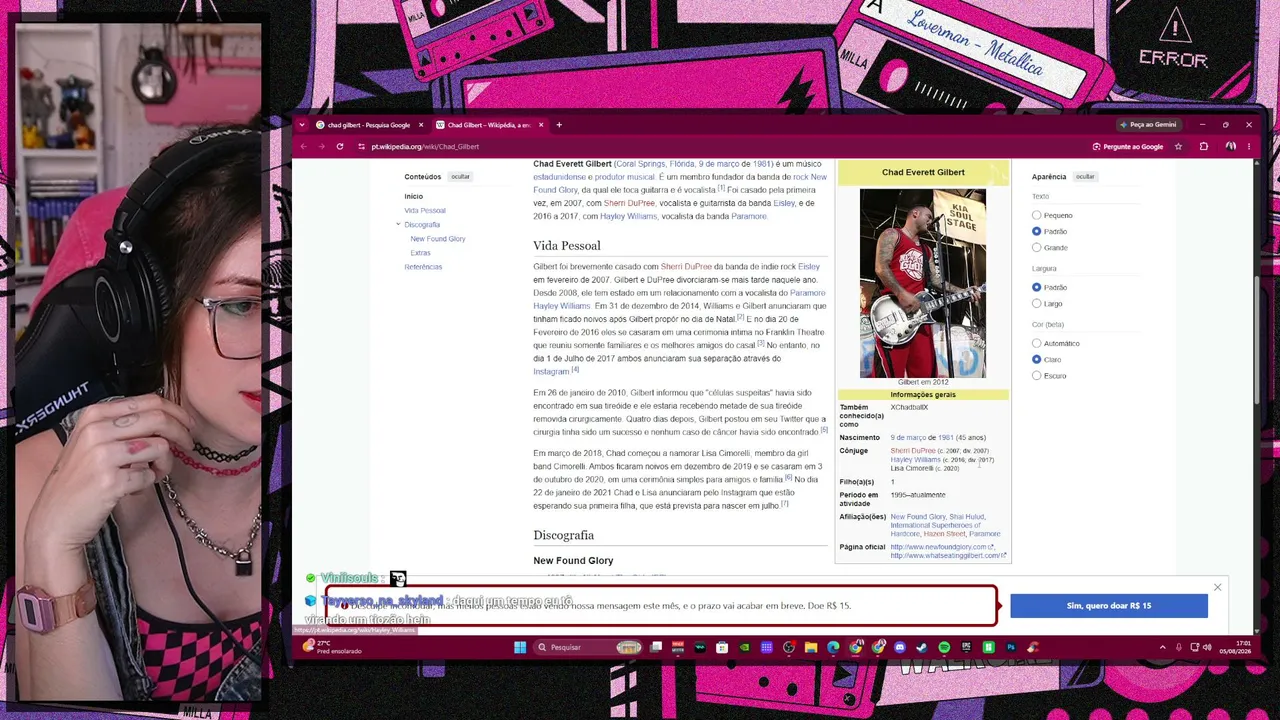
Task: Open Discord from the taskbar
Action: tap(900, 647)
